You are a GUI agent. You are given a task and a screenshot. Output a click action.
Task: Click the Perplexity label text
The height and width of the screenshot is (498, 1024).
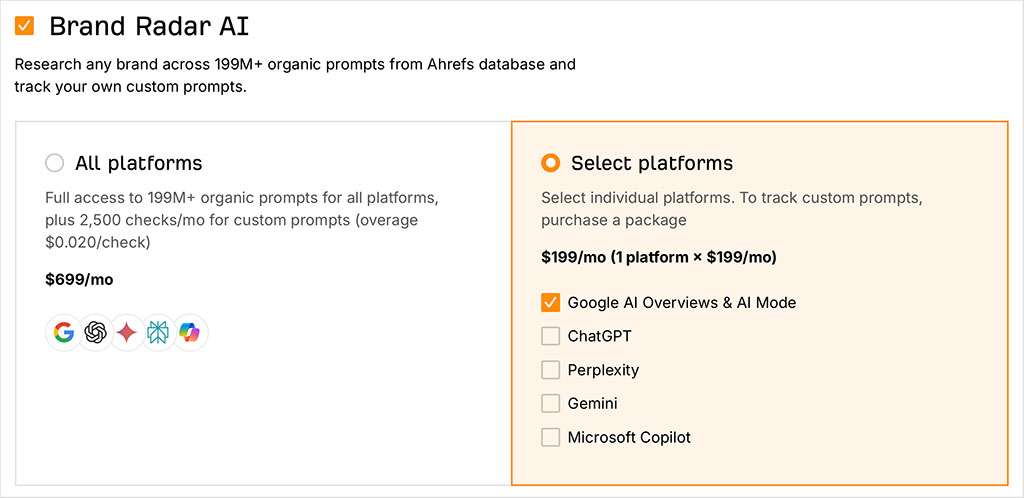point(603,371)
